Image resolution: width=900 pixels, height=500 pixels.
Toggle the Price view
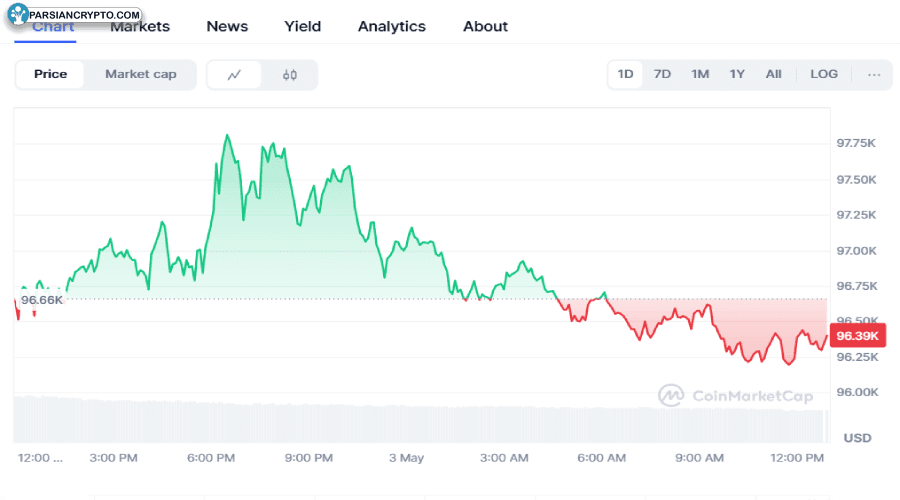click(51, 74)
